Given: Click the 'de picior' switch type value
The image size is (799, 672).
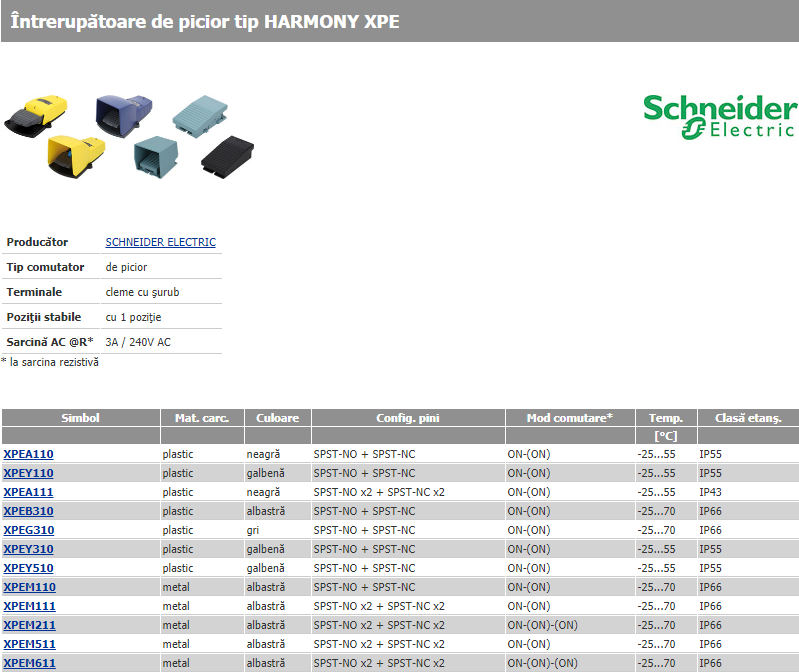Looking at the screenshot, I should [x=126, y=267].
